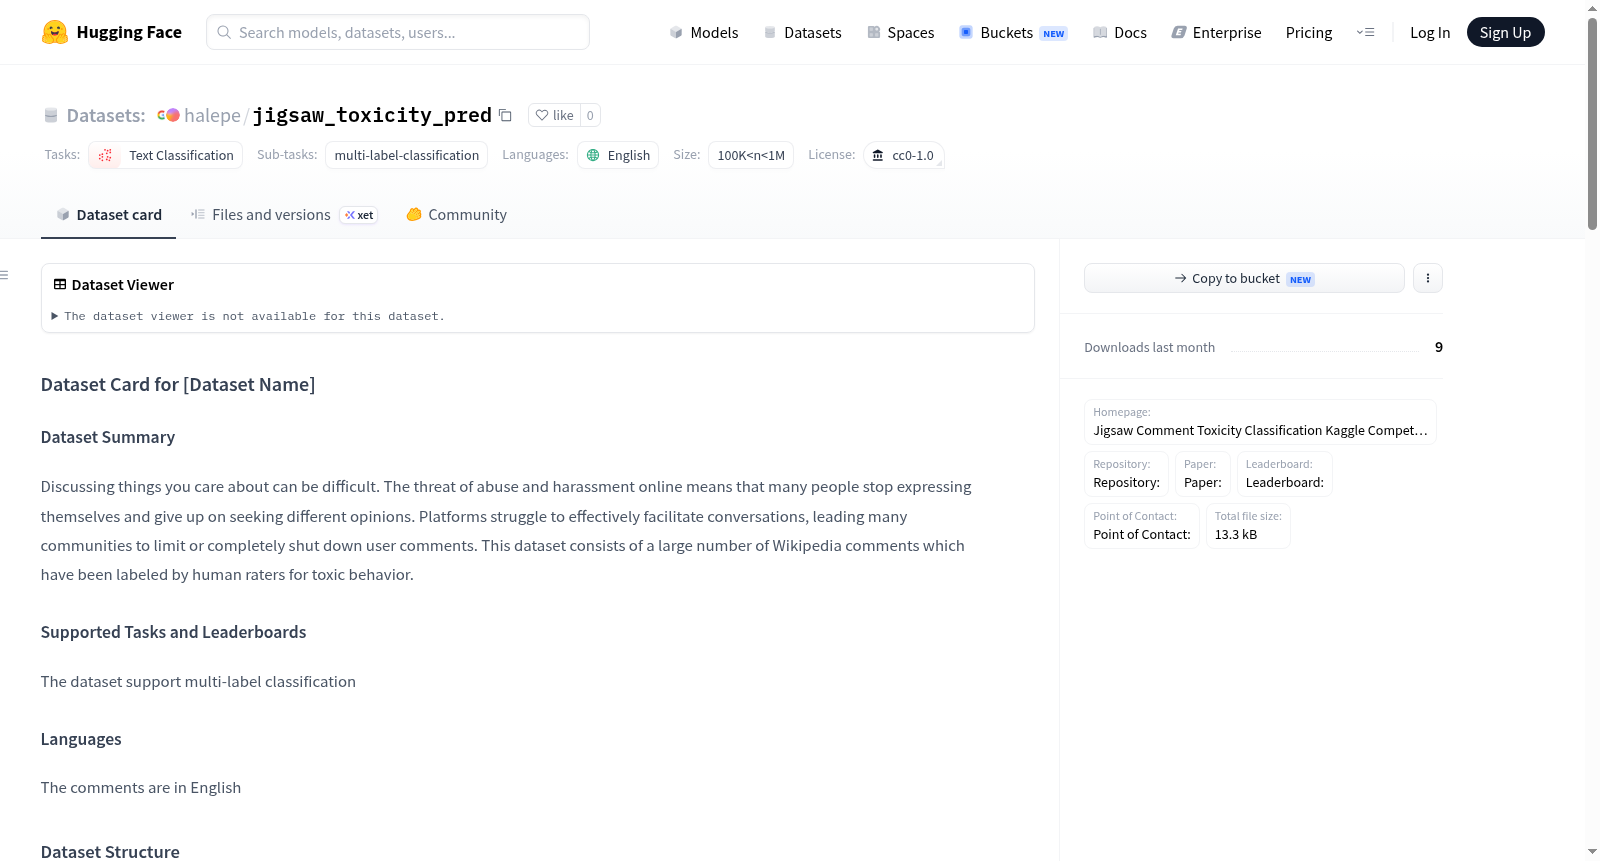Click the search magnifier icon
This screenshot has height=861, width=1600.
(224, 32)
